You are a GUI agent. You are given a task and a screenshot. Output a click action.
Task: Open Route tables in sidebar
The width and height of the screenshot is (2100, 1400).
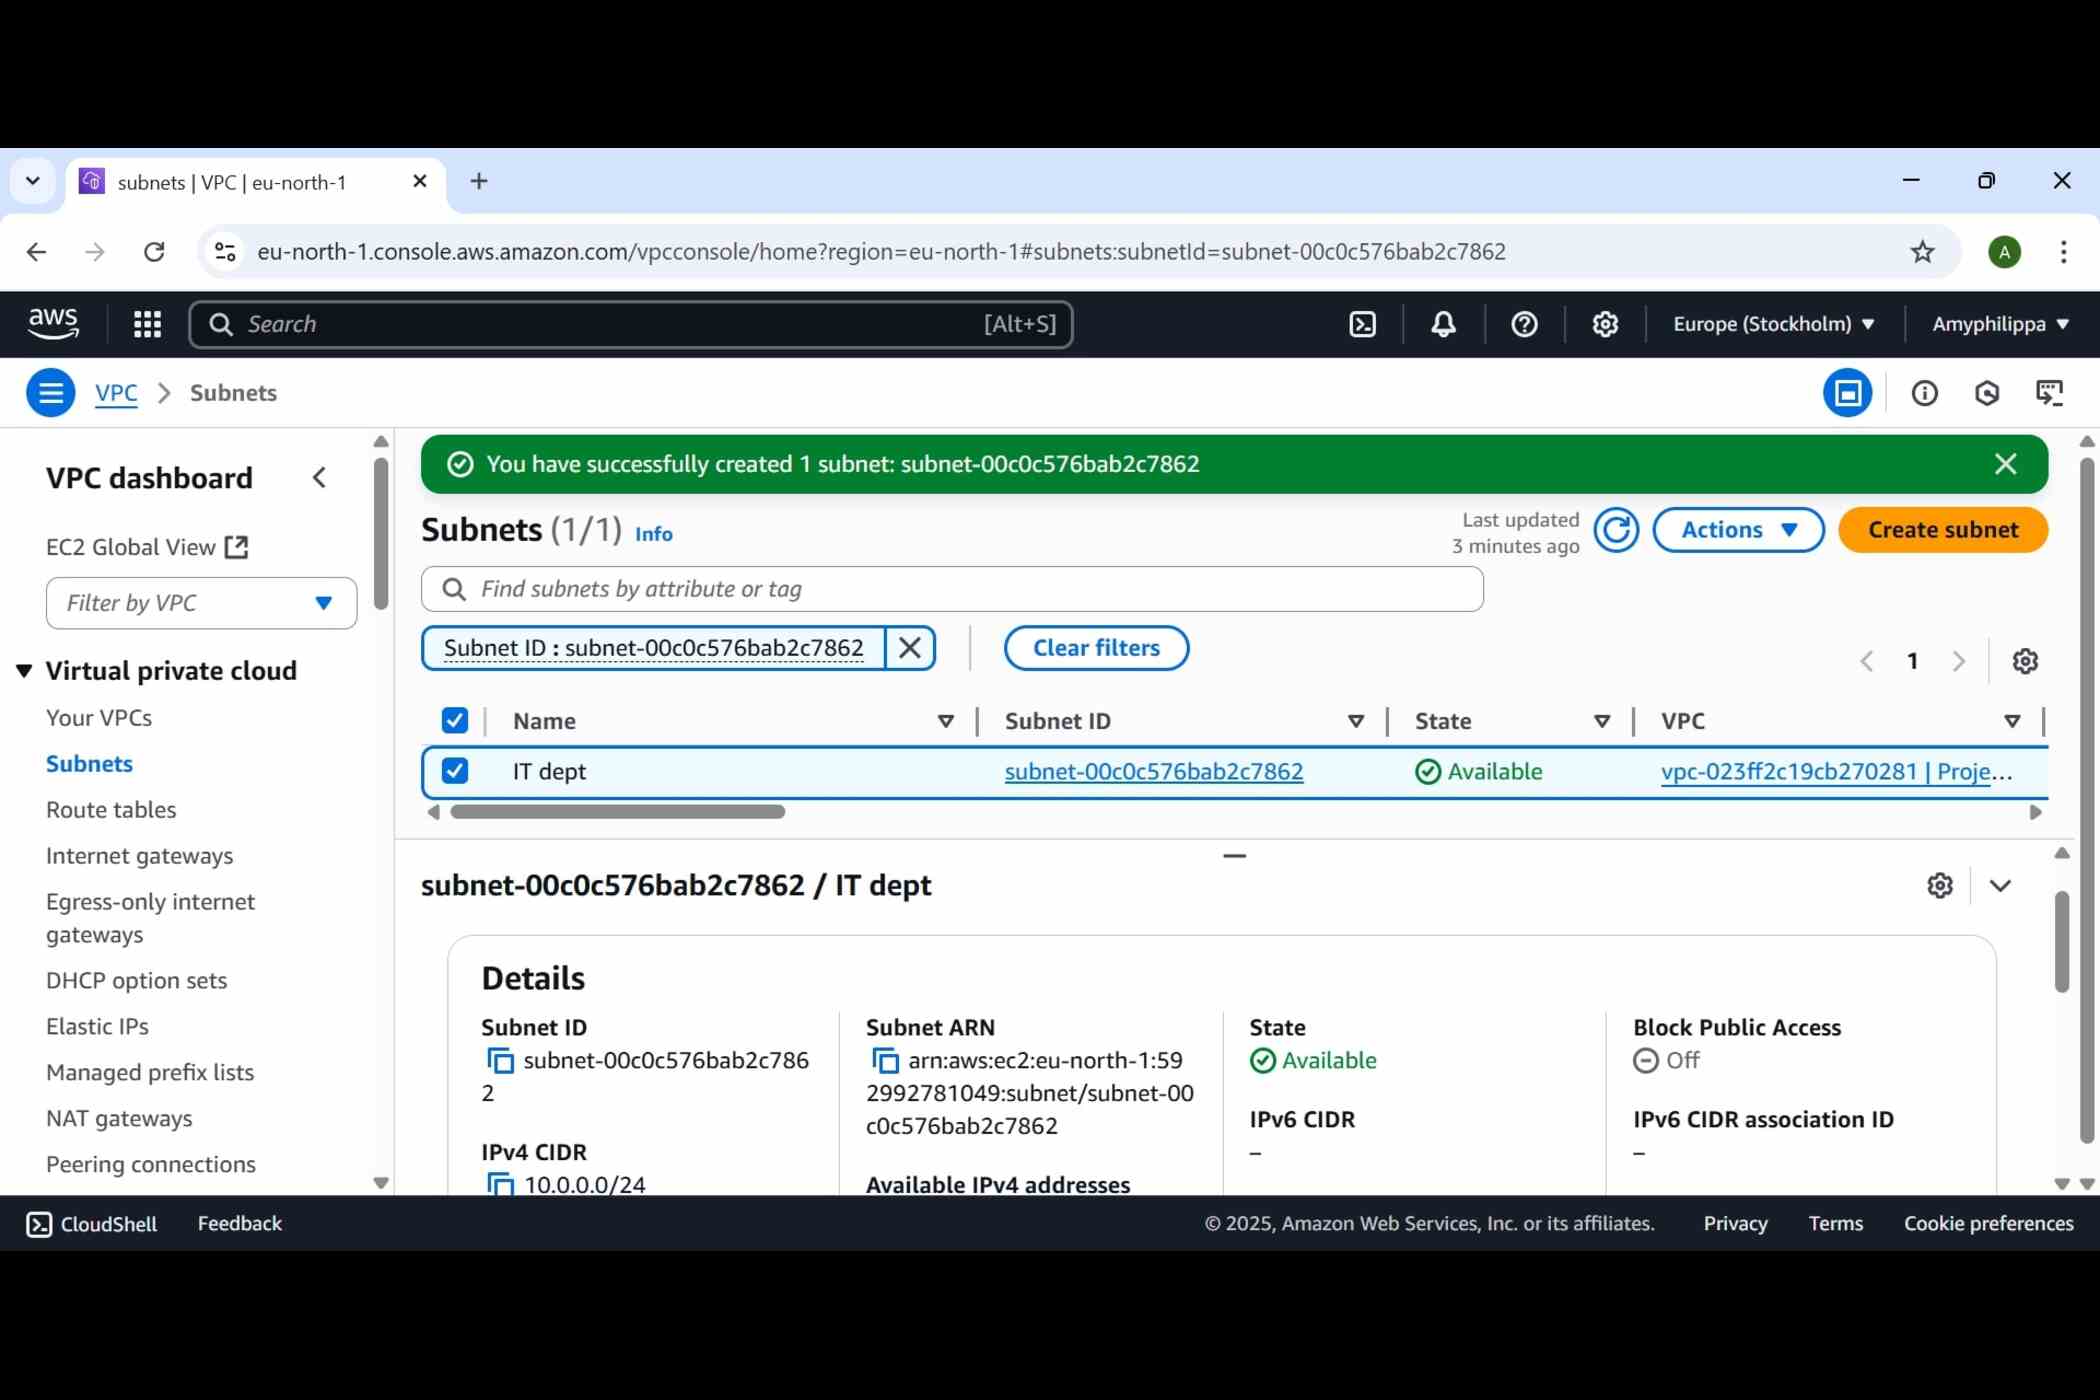click(111, 810)
